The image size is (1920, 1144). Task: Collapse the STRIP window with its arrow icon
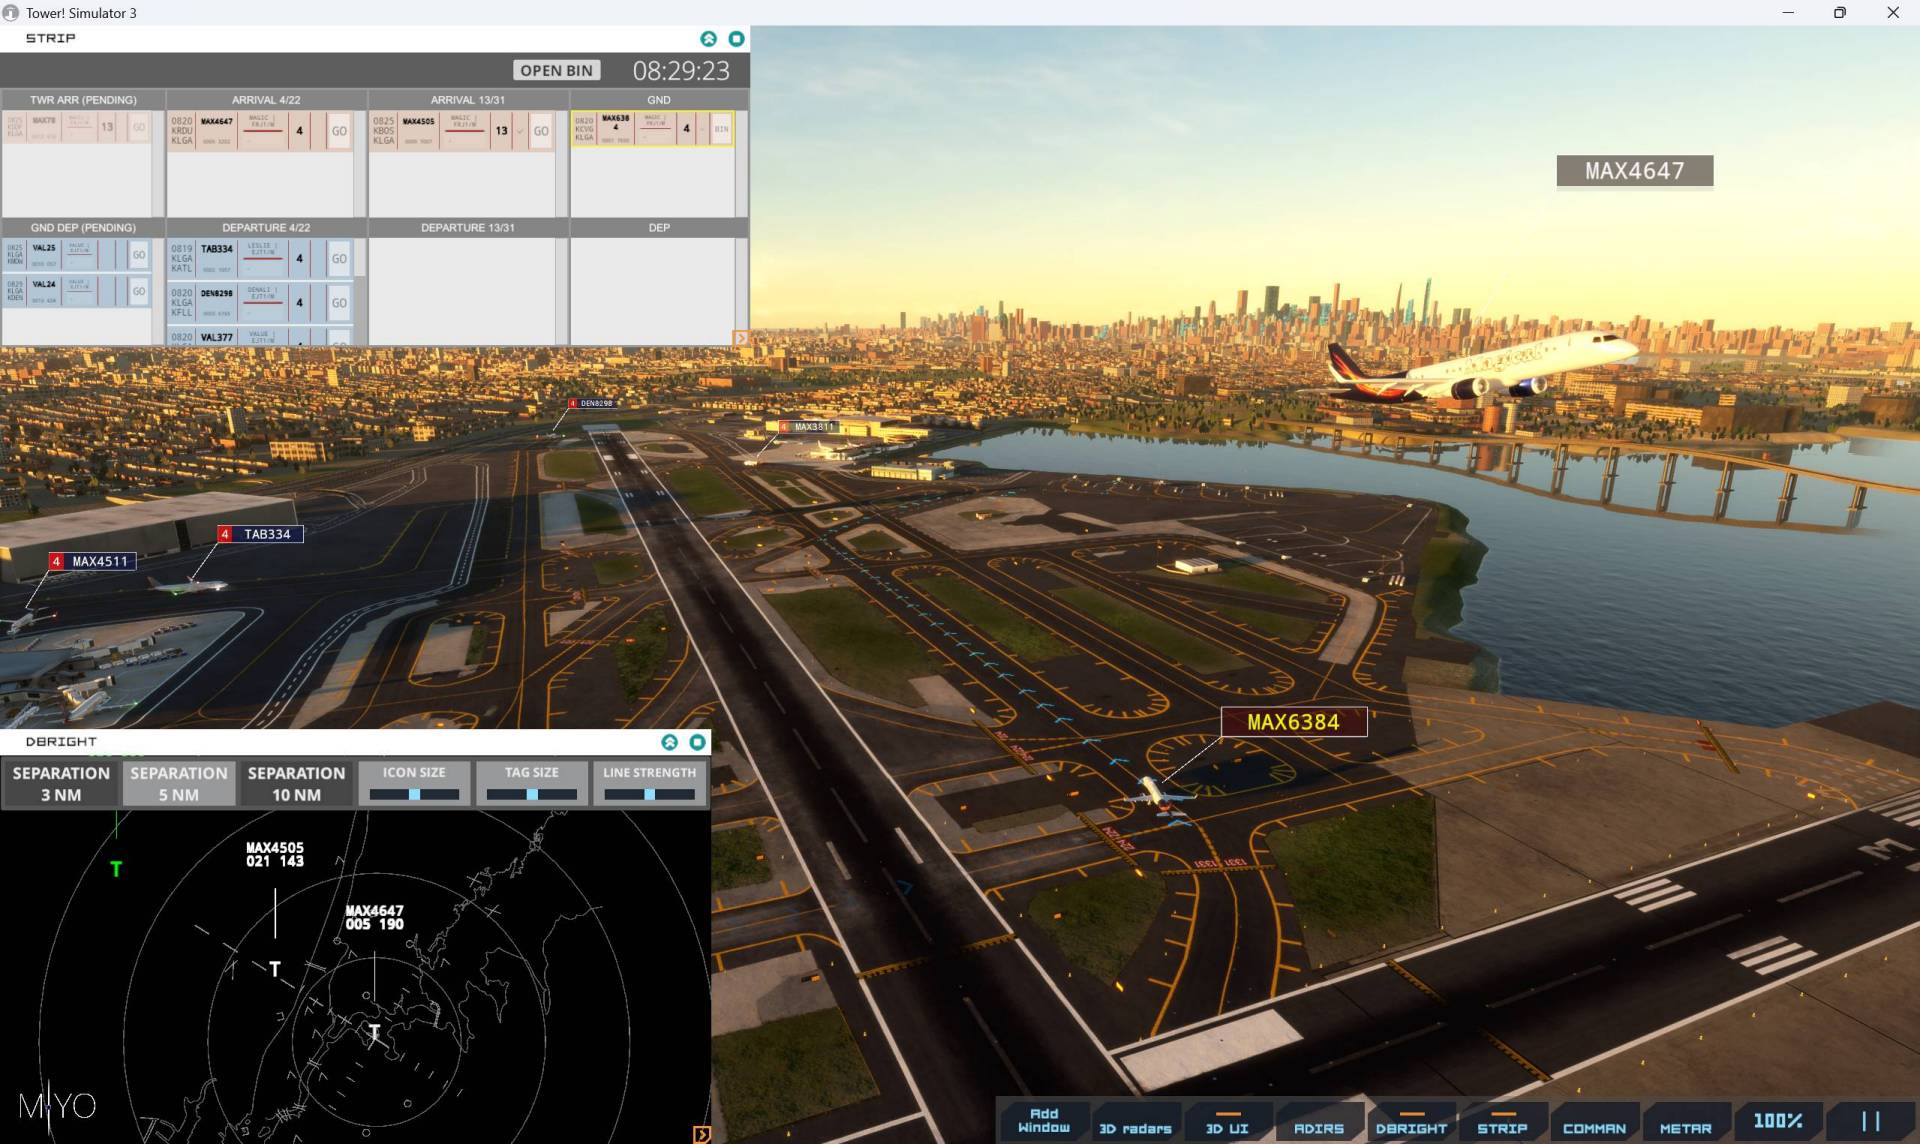[x=707, y=38]
